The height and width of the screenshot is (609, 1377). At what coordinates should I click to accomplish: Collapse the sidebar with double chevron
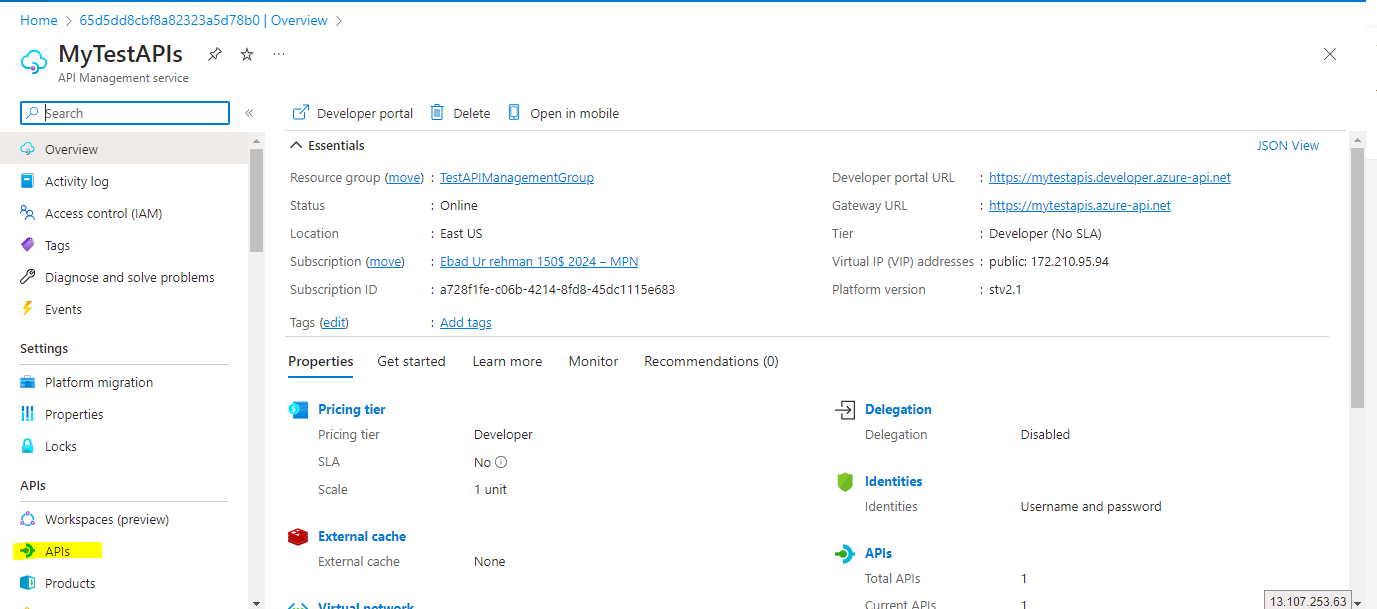(249, 113)
